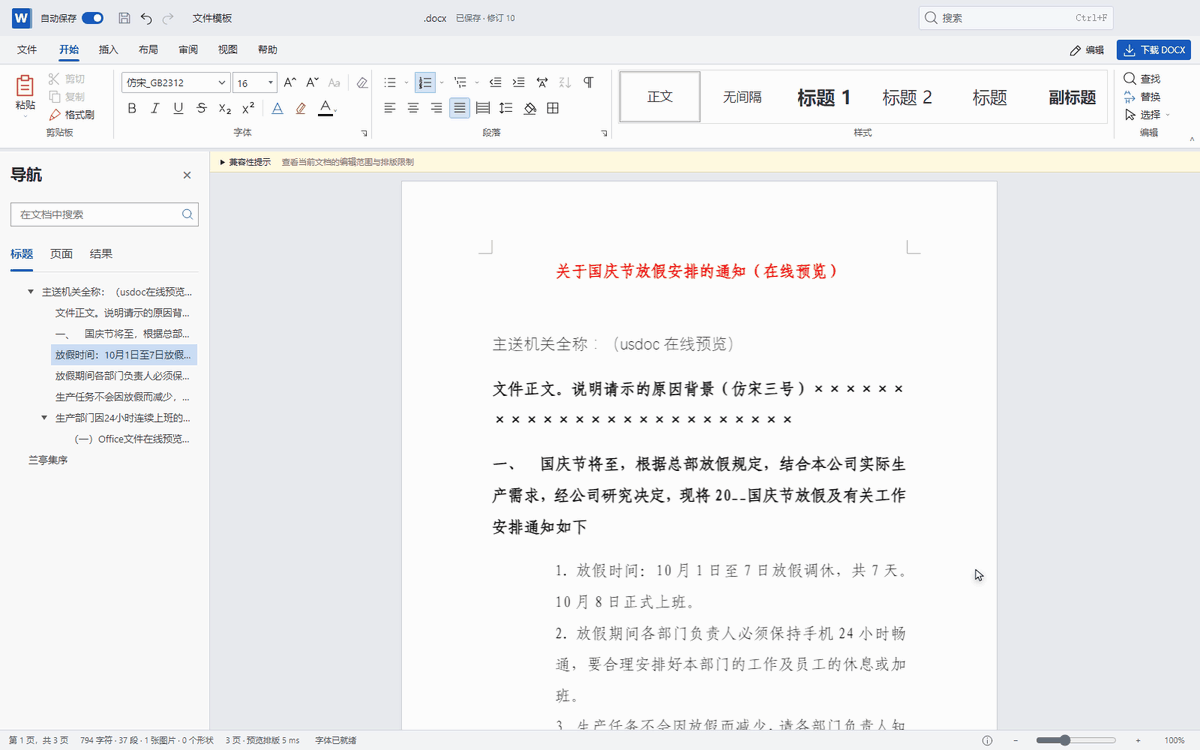
Task: Open multilevel list dropdown arrow
Action: 476,83
